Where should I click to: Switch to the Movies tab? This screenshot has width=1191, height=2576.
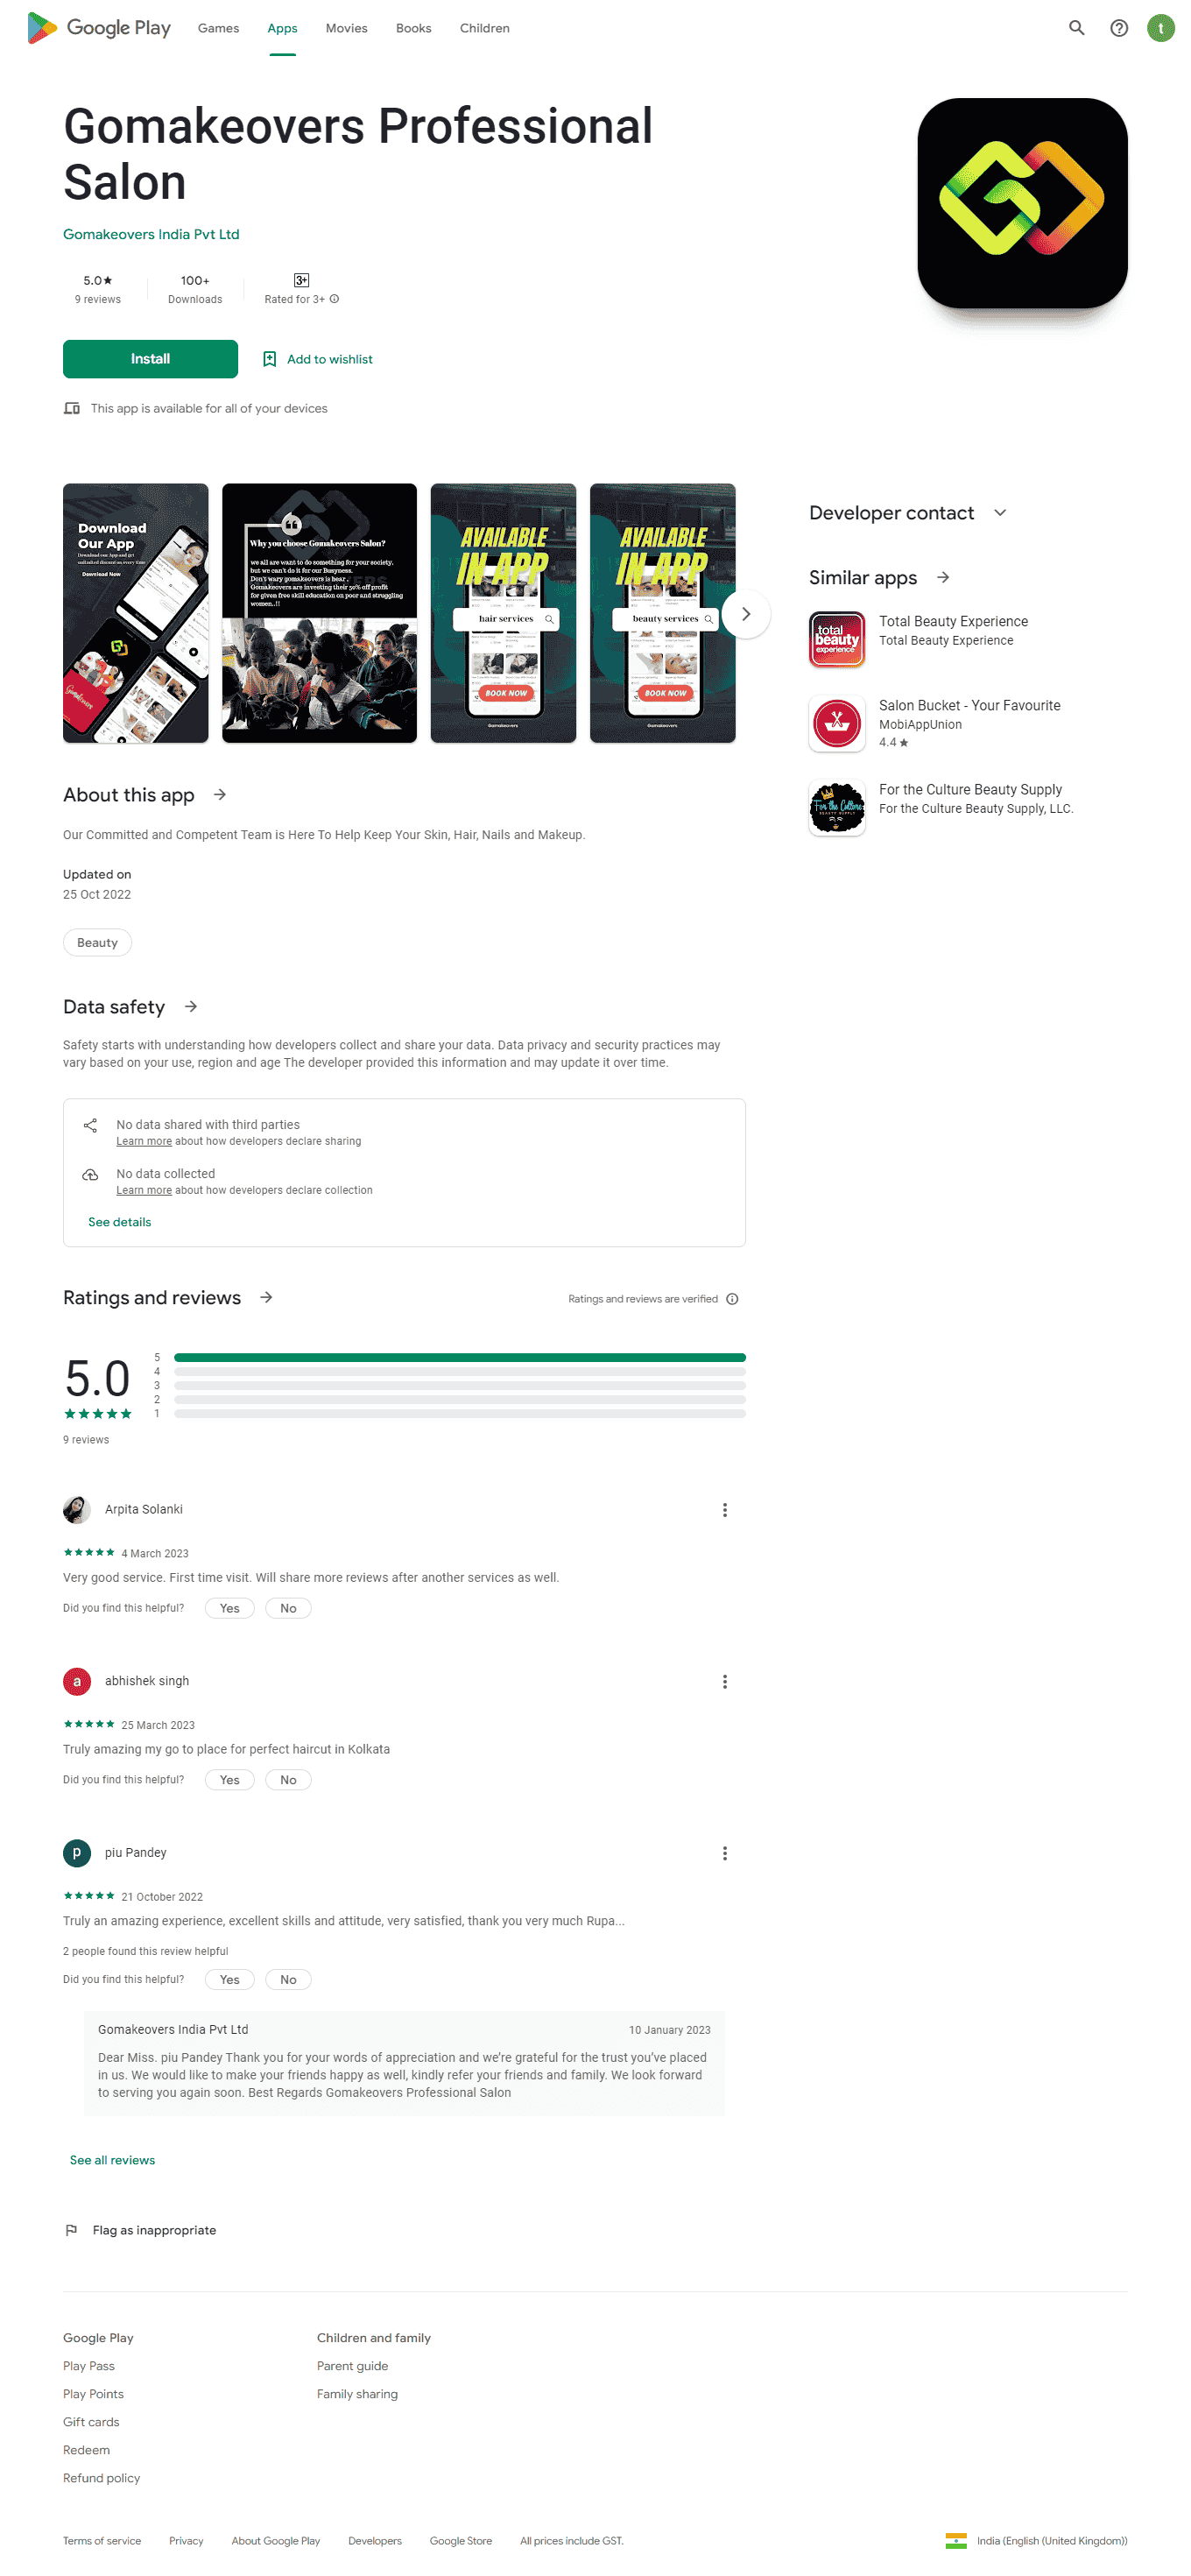pyautogui.click(x=346, y=28)
